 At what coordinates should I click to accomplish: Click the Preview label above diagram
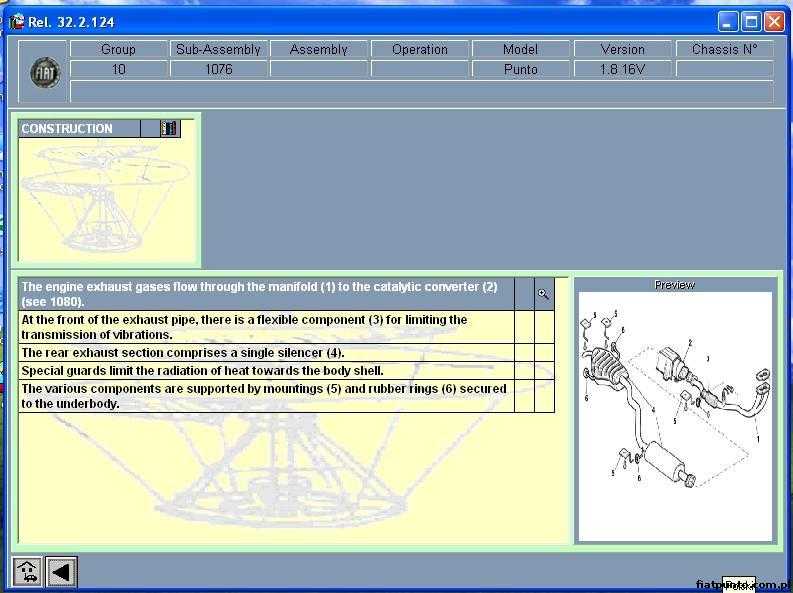point(675,285)
